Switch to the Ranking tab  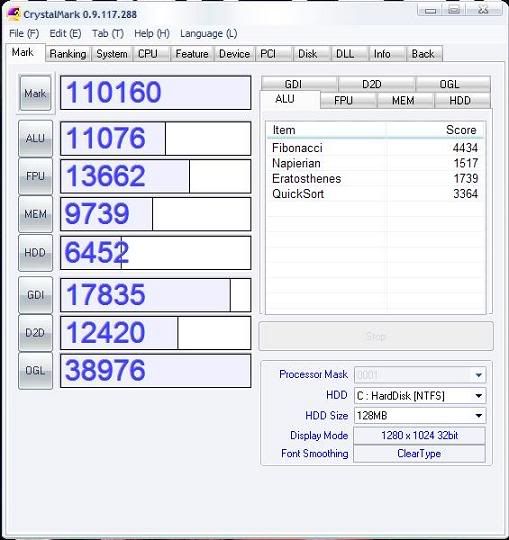tap(68, 54)
